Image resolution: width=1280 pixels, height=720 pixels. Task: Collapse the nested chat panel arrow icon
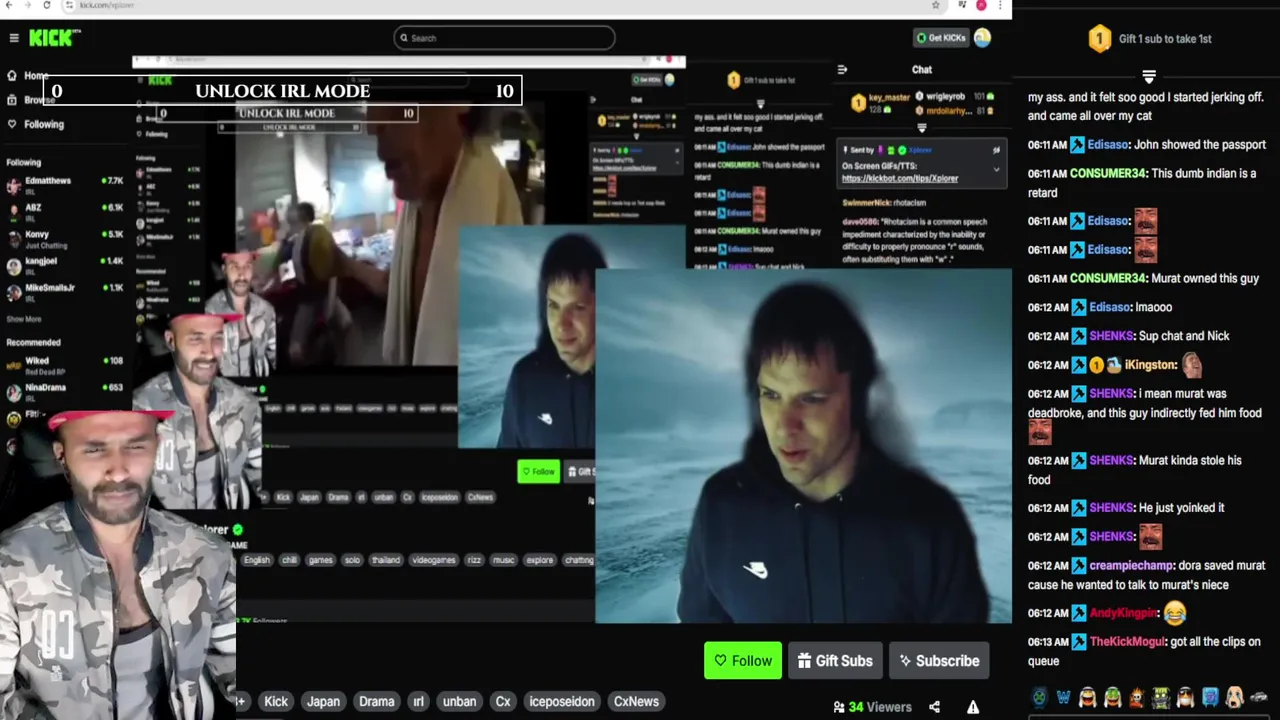point(842,70)
